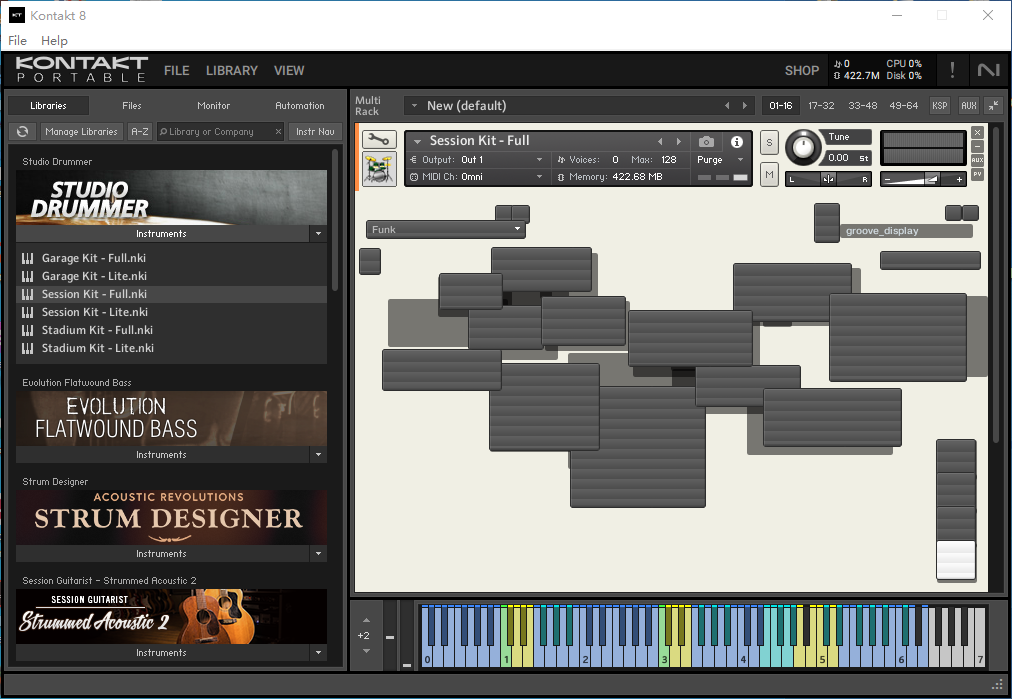Open the MIDI Ch Omni dropdown
The image size is (1012, 699).
[x=479, y=177]
